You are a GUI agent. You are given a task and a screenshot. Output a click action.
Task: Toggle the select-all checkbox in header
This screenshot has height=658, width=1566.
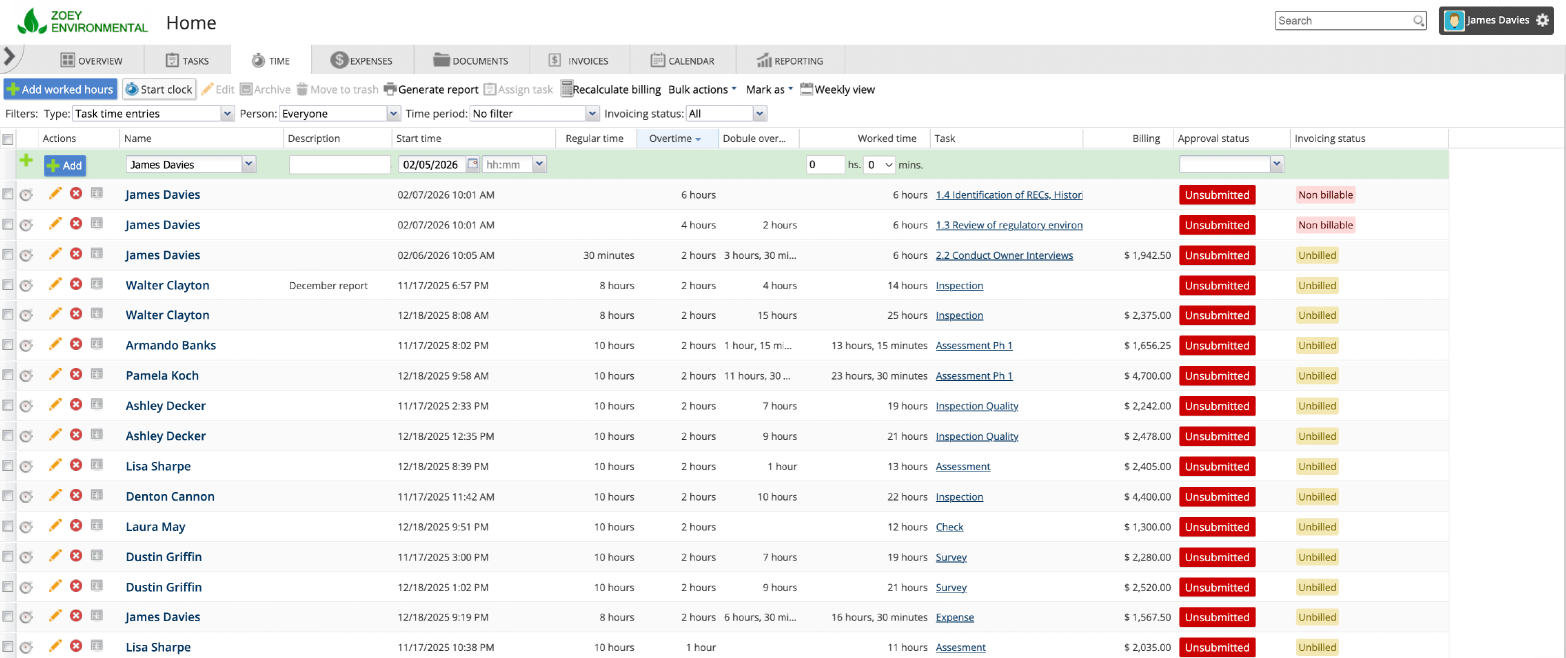pos(8,139)
